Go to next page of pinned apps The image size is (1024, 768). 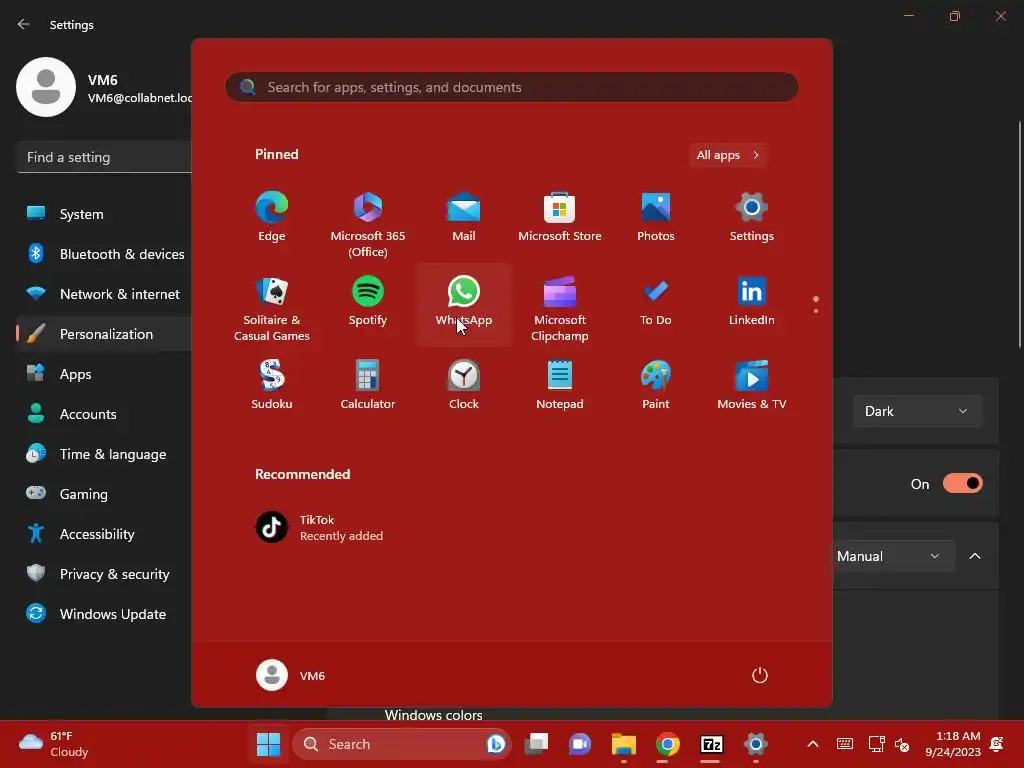point(816,311)
